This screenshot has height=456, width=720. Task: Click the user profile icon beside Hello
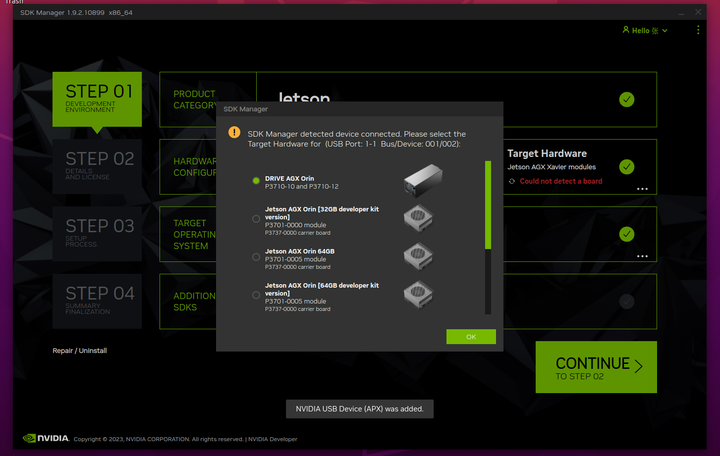[x=625, y=30]
